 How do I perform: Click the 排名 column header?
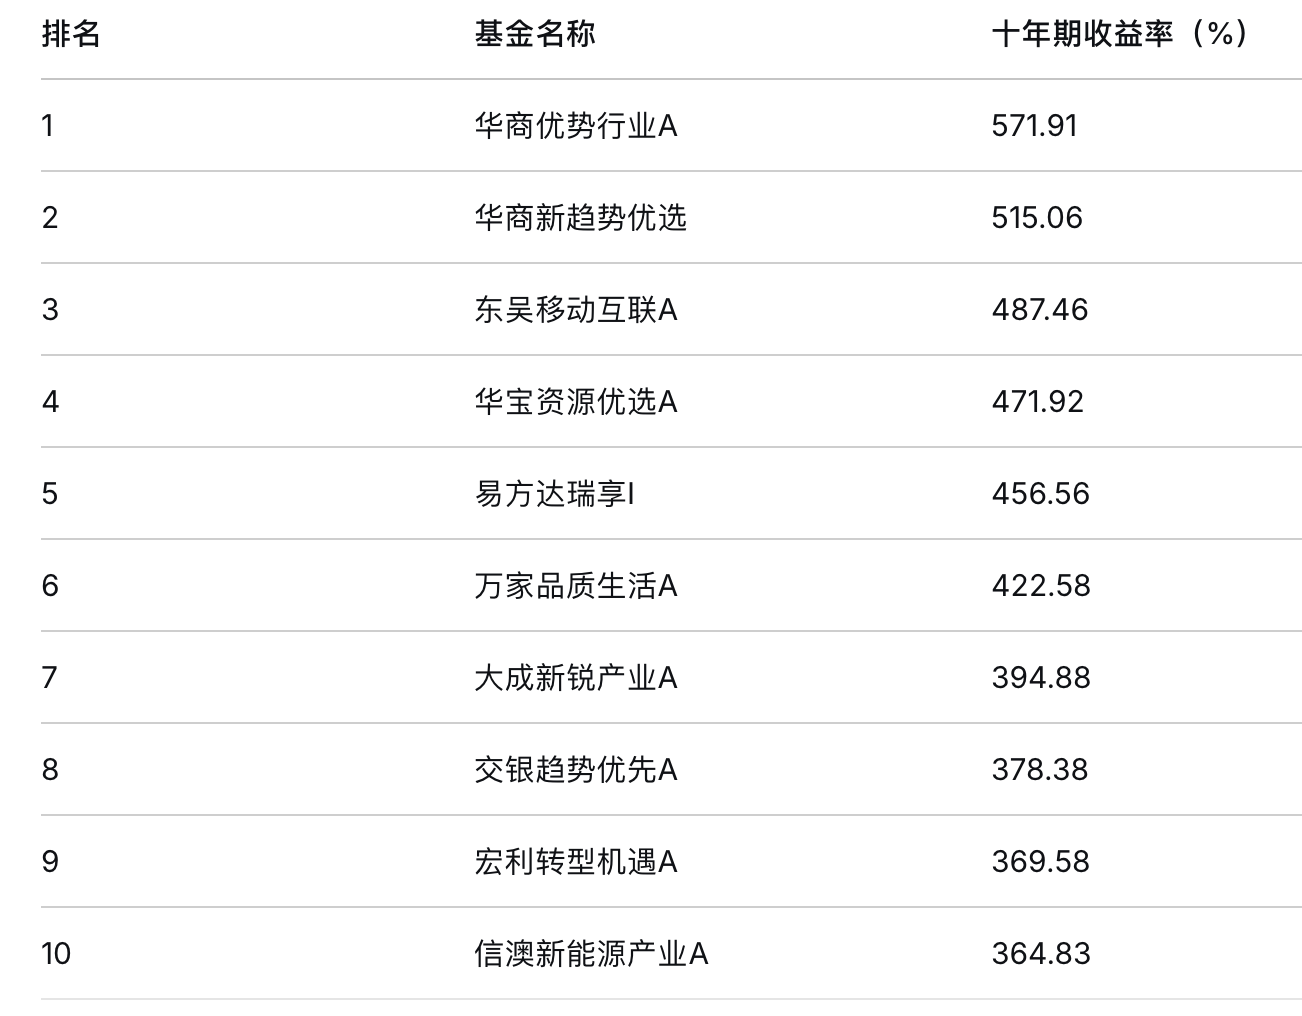click(x=71, y=34)
